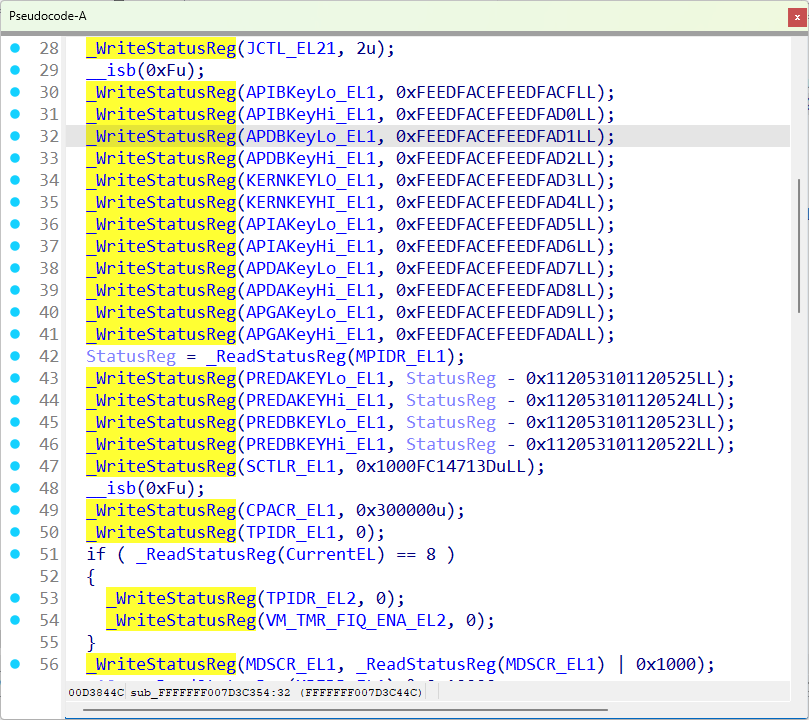Click breakpoint dot beside line 51
Viewport: 809px width, 720px height.
pyautogui.click(x=15, y=554)
